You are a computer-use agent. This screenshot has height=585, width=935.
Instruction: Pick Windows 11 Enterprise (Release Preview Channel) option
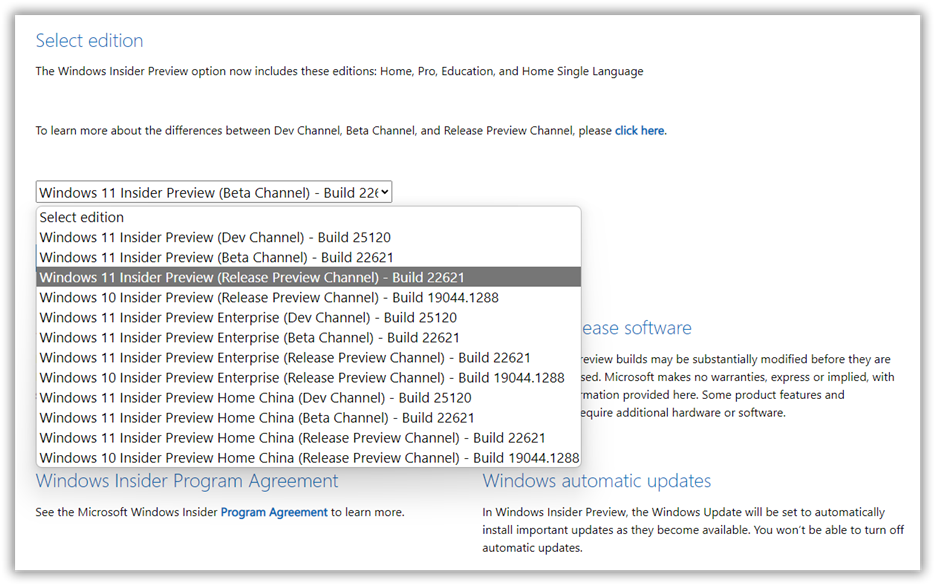coord(308,358)
